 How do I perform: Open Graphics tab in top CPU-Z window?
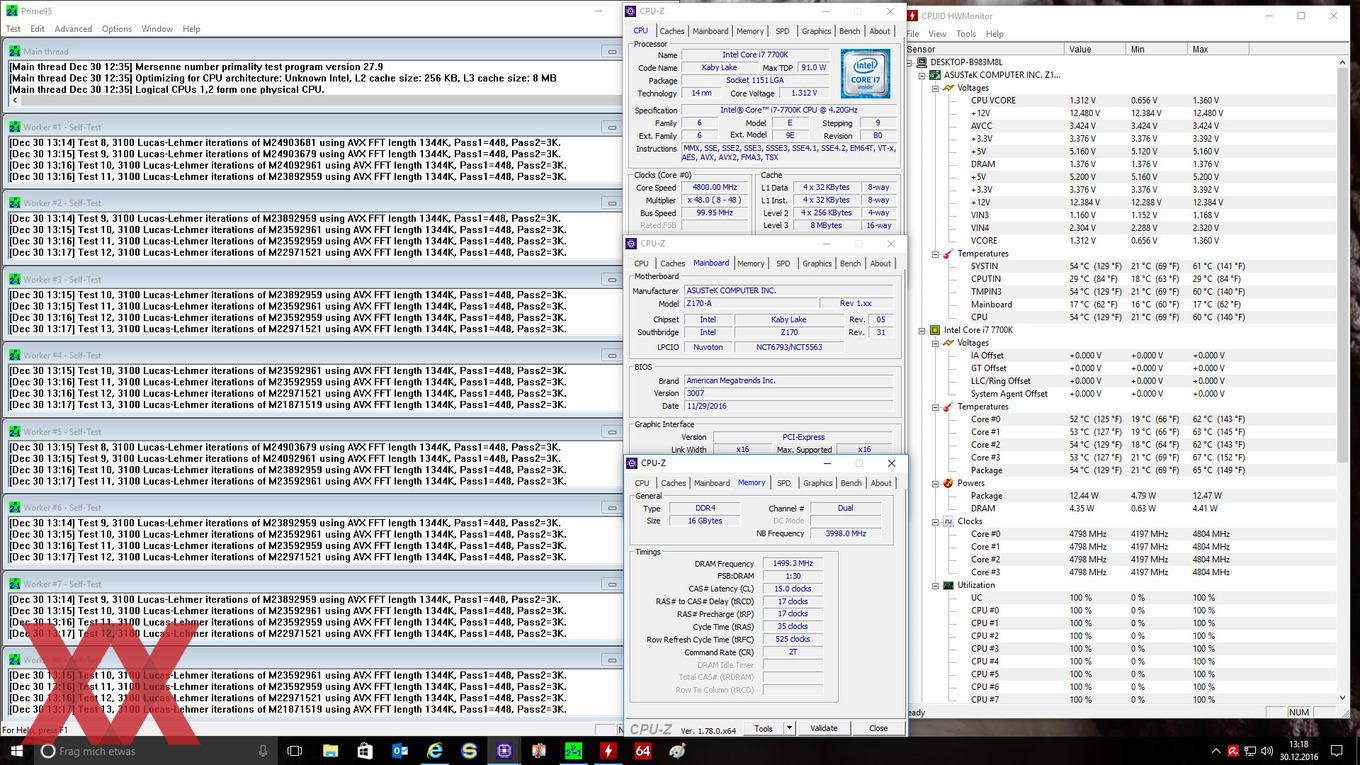(816, 31)
